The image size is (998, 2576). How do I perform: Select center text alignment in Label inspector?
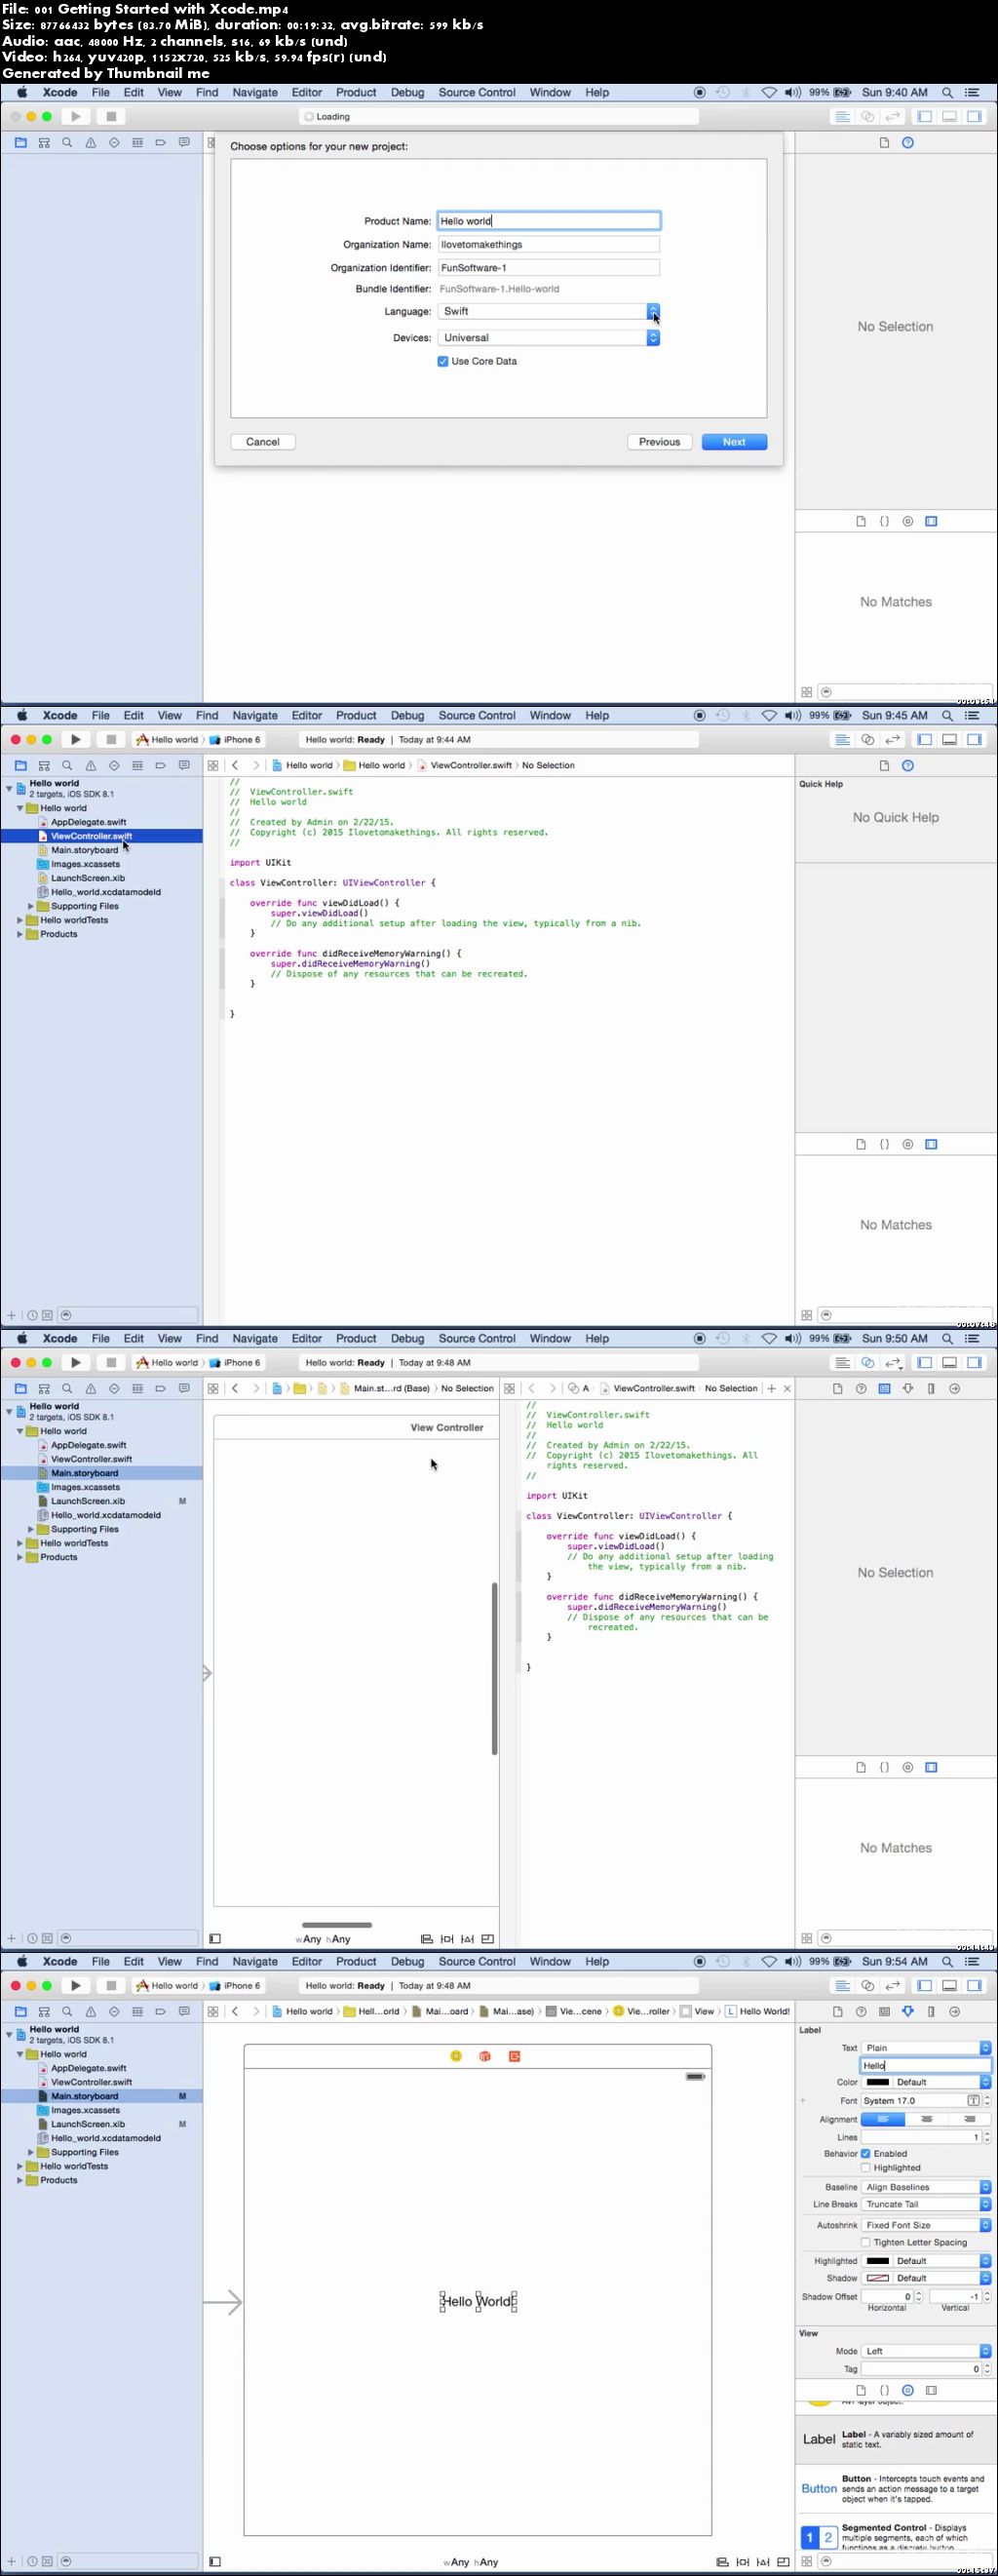[926, 2119]
